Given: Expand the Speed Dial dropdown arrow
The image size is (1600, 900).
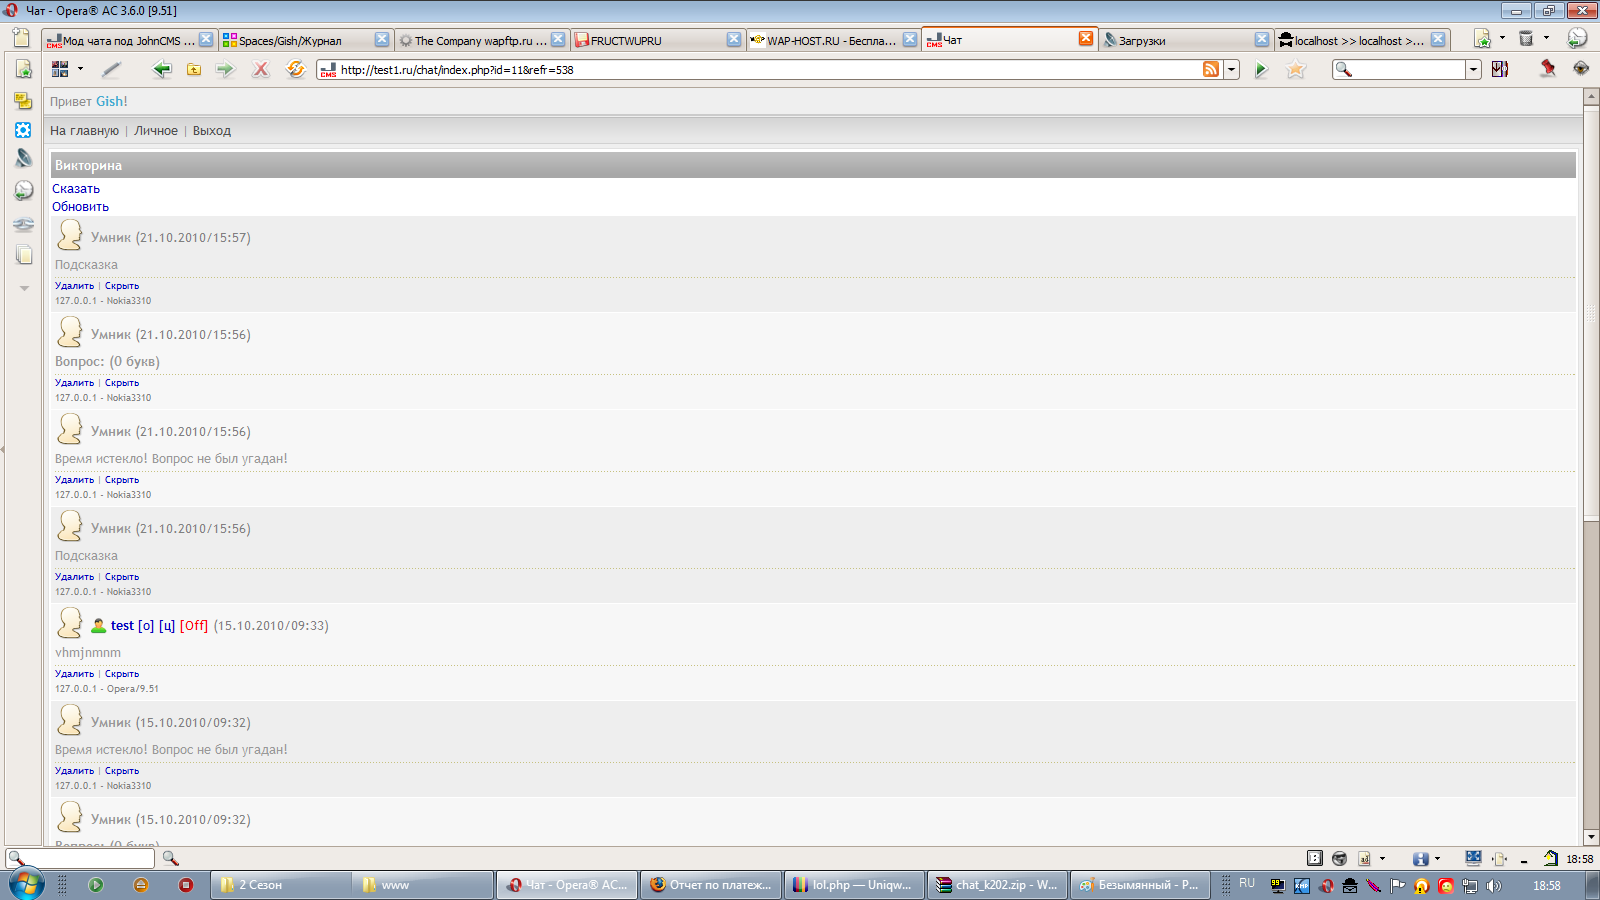Looking at the screenshot, I should point(80,69).
